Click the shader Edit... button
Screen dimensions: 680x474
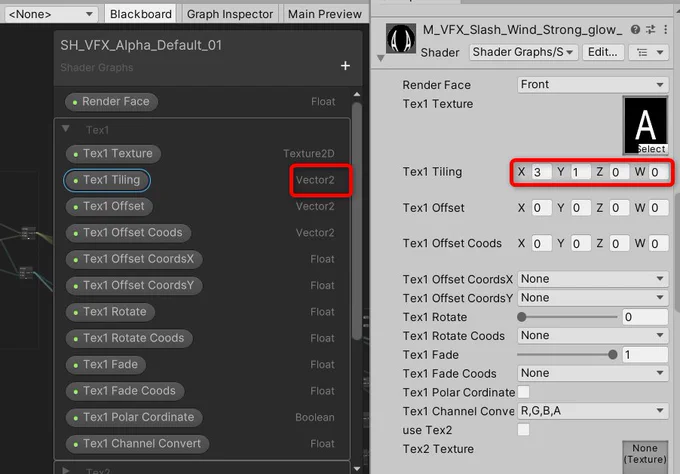point(603,52)
